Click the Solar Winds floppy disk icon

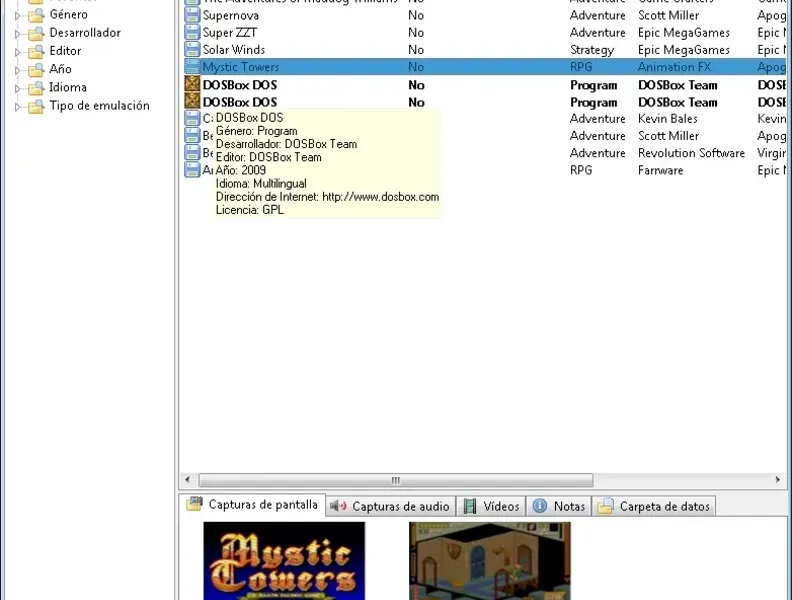tap(192, 49)
